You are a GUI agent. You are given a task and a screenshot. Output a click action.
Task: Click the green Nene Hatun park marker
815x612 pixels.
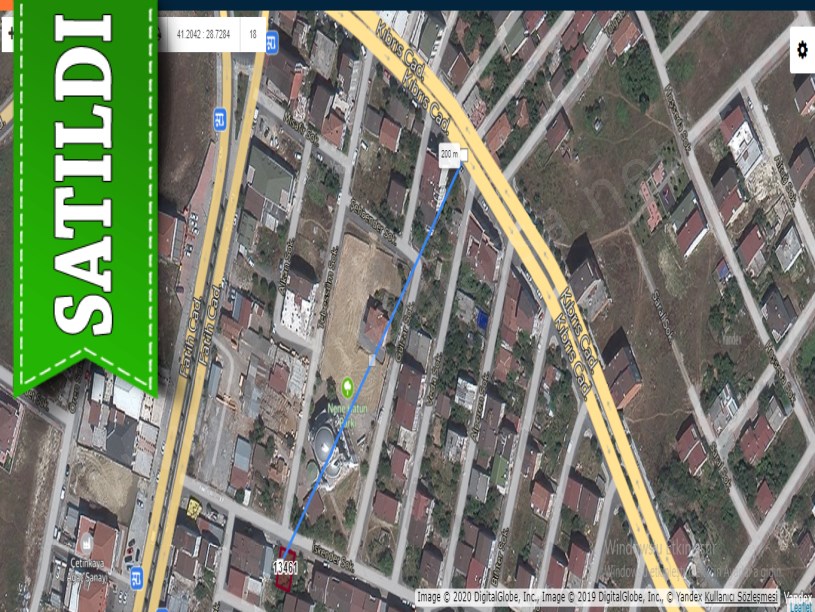(x=348, y=386)
